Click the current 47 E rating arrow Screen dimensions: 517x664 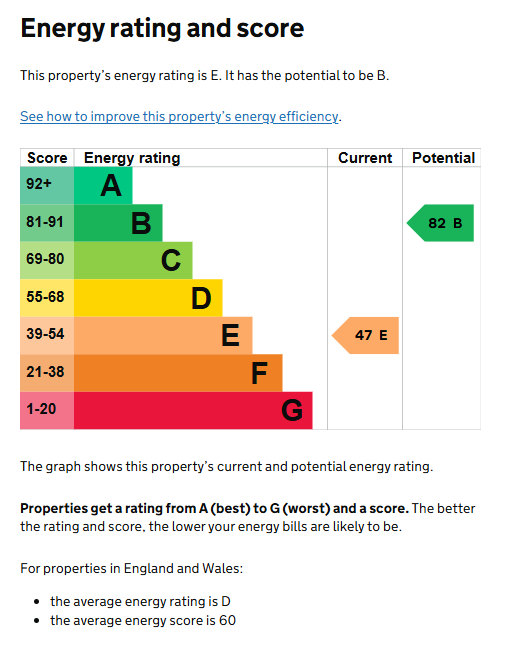click(x=365, y=335)
